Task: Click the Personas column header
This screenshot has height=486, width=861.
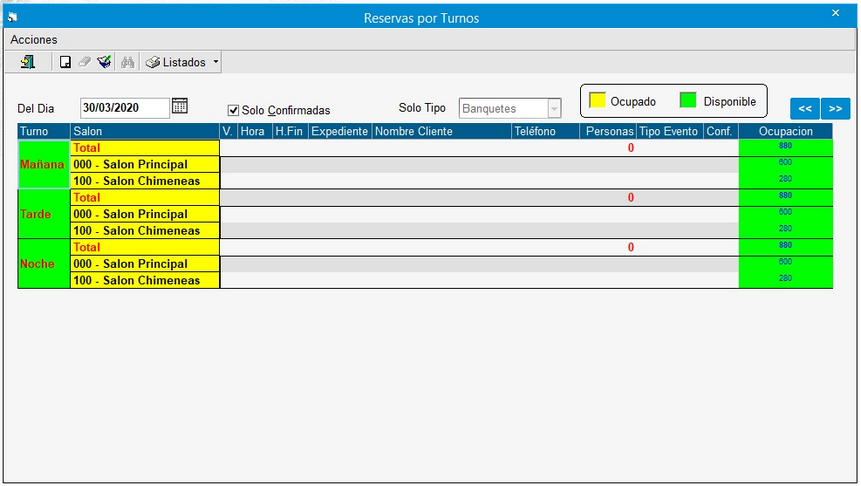Action: (x=608, y=131)
